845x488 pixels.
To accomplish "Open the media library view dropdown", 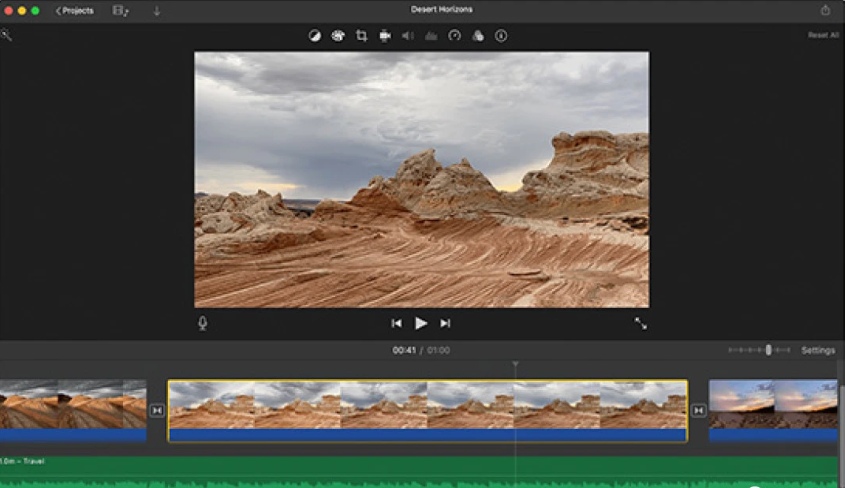I will tap(121, 10).
